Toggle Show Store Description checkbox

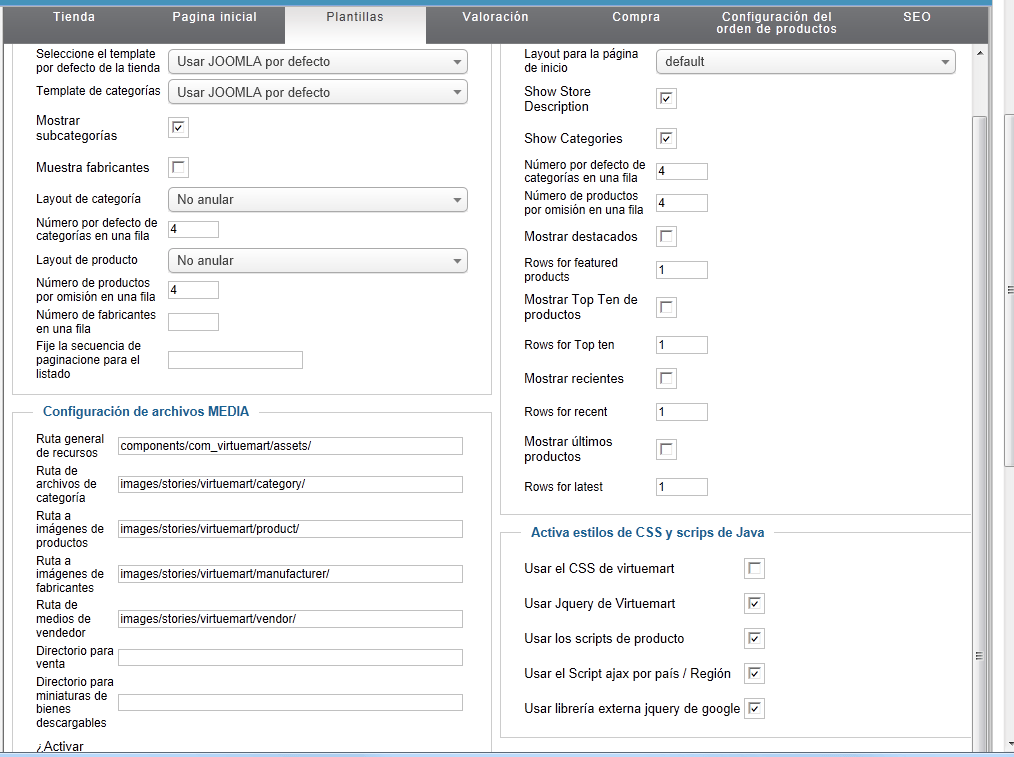point(666,98)
